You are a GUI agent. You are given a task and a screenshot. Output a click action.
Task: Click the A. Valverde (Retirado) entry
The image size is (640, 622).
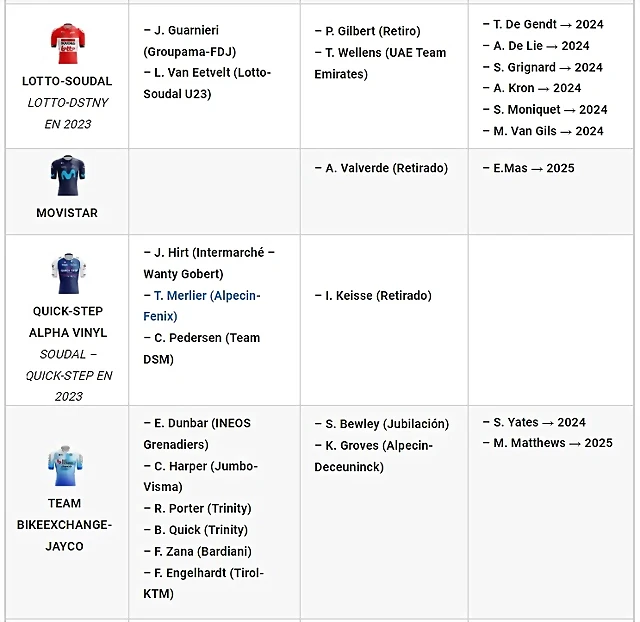coord(381,168)
